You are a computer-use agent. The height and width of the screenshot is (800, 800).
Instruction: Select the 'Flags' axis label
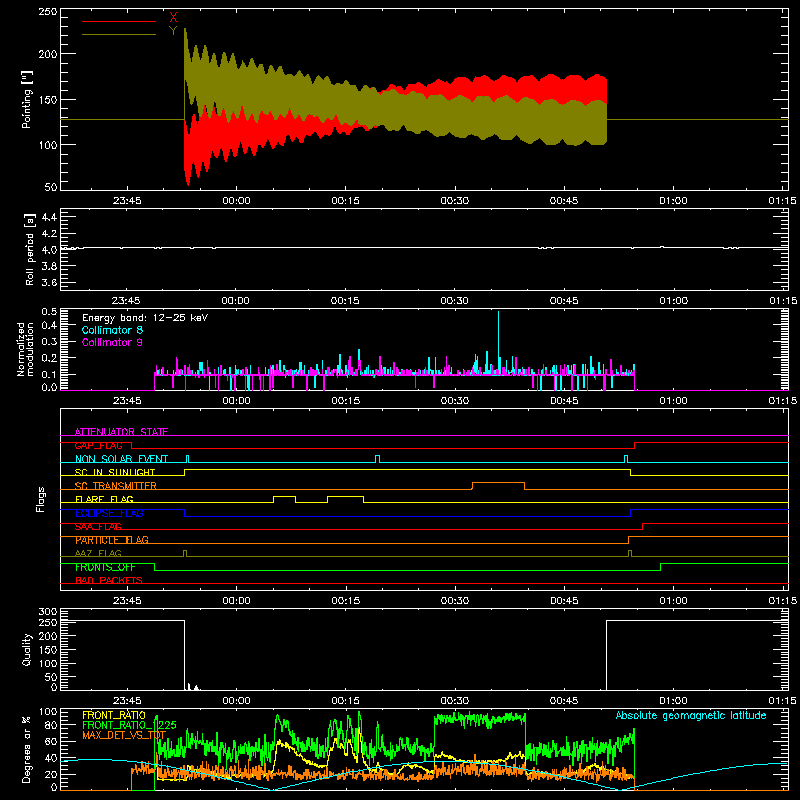pyautogui.click(x=40, y=499)
